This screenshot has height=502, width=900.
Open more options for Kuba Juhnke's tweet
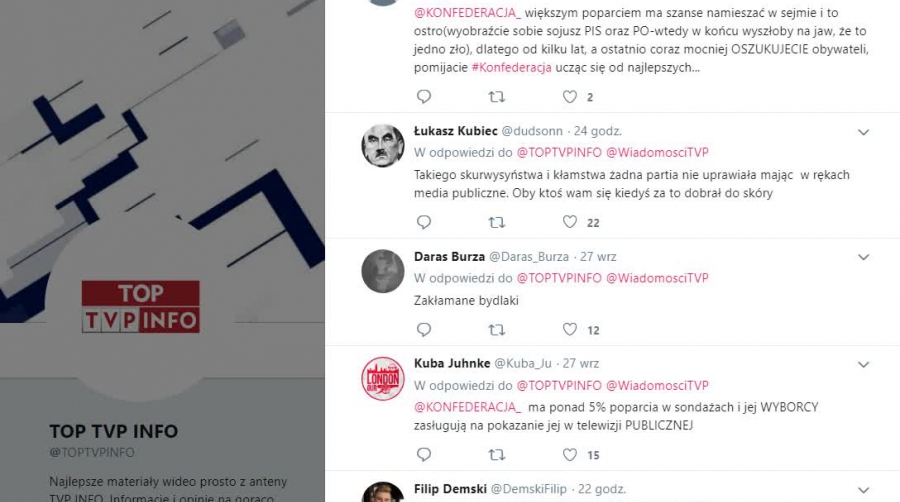[x=863, y=364]
